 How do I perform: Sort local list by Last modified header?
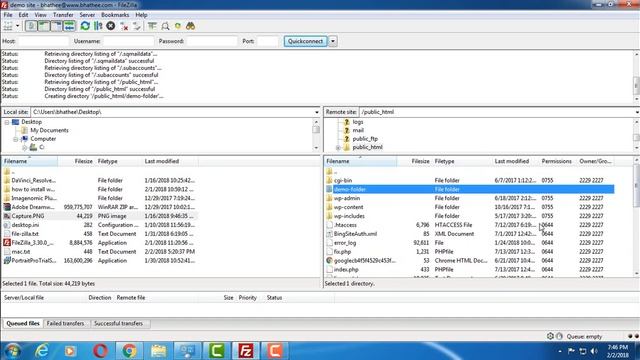click(x=170, y=161)
